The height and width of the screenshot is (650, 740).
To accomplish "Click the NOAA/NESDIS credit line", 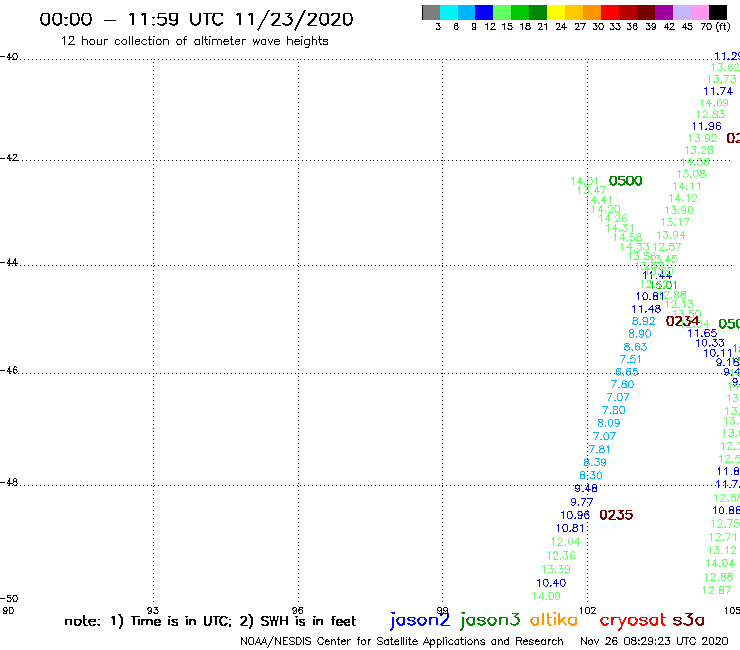I will (x=402, y=641).
